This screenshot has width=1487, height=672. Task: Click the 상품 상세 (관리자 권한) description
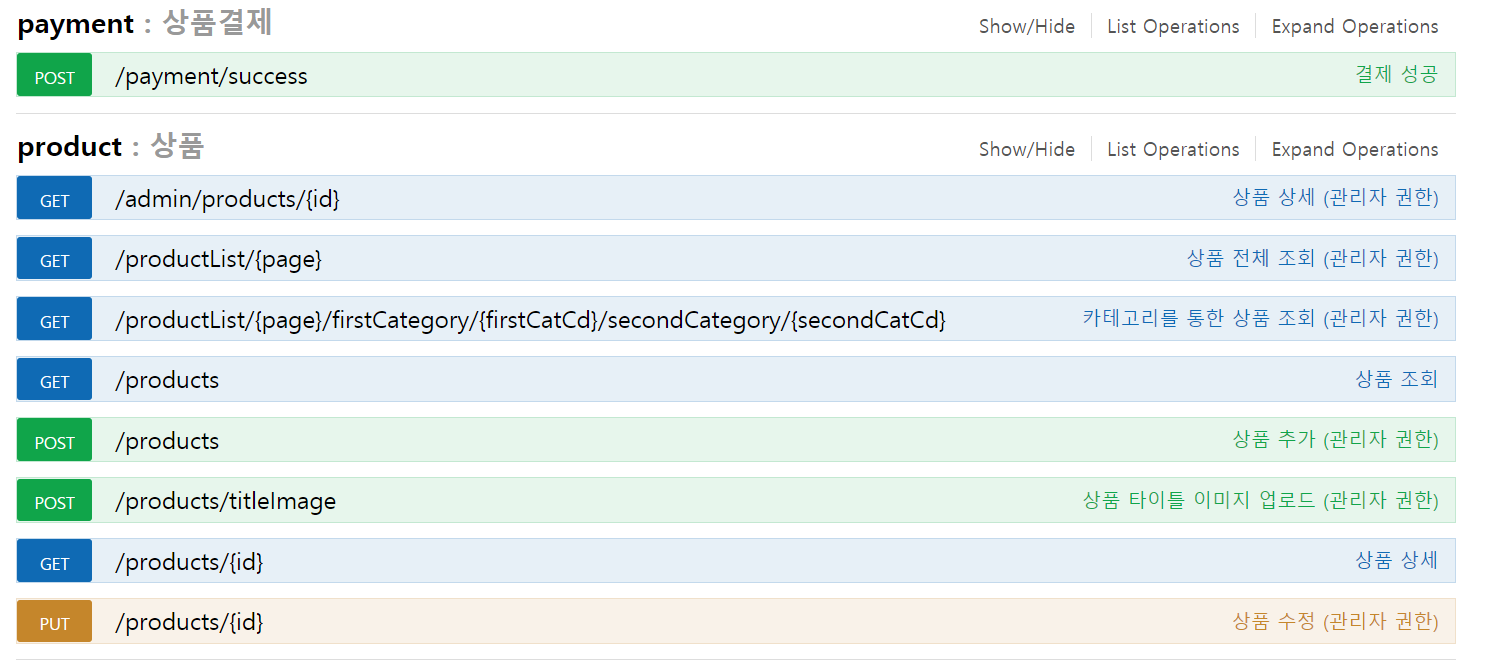1336,197
